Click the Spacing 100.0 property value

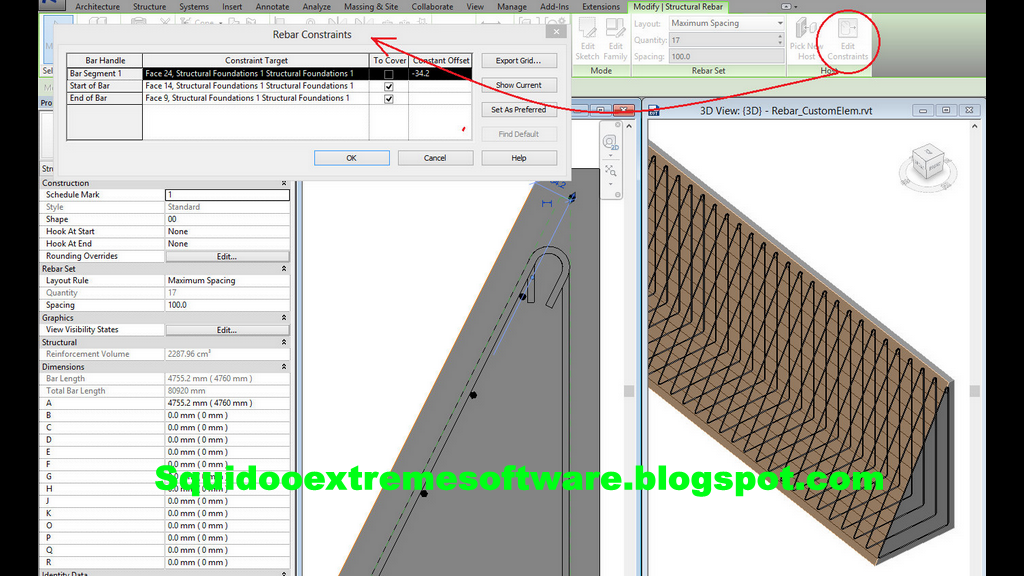227,305
